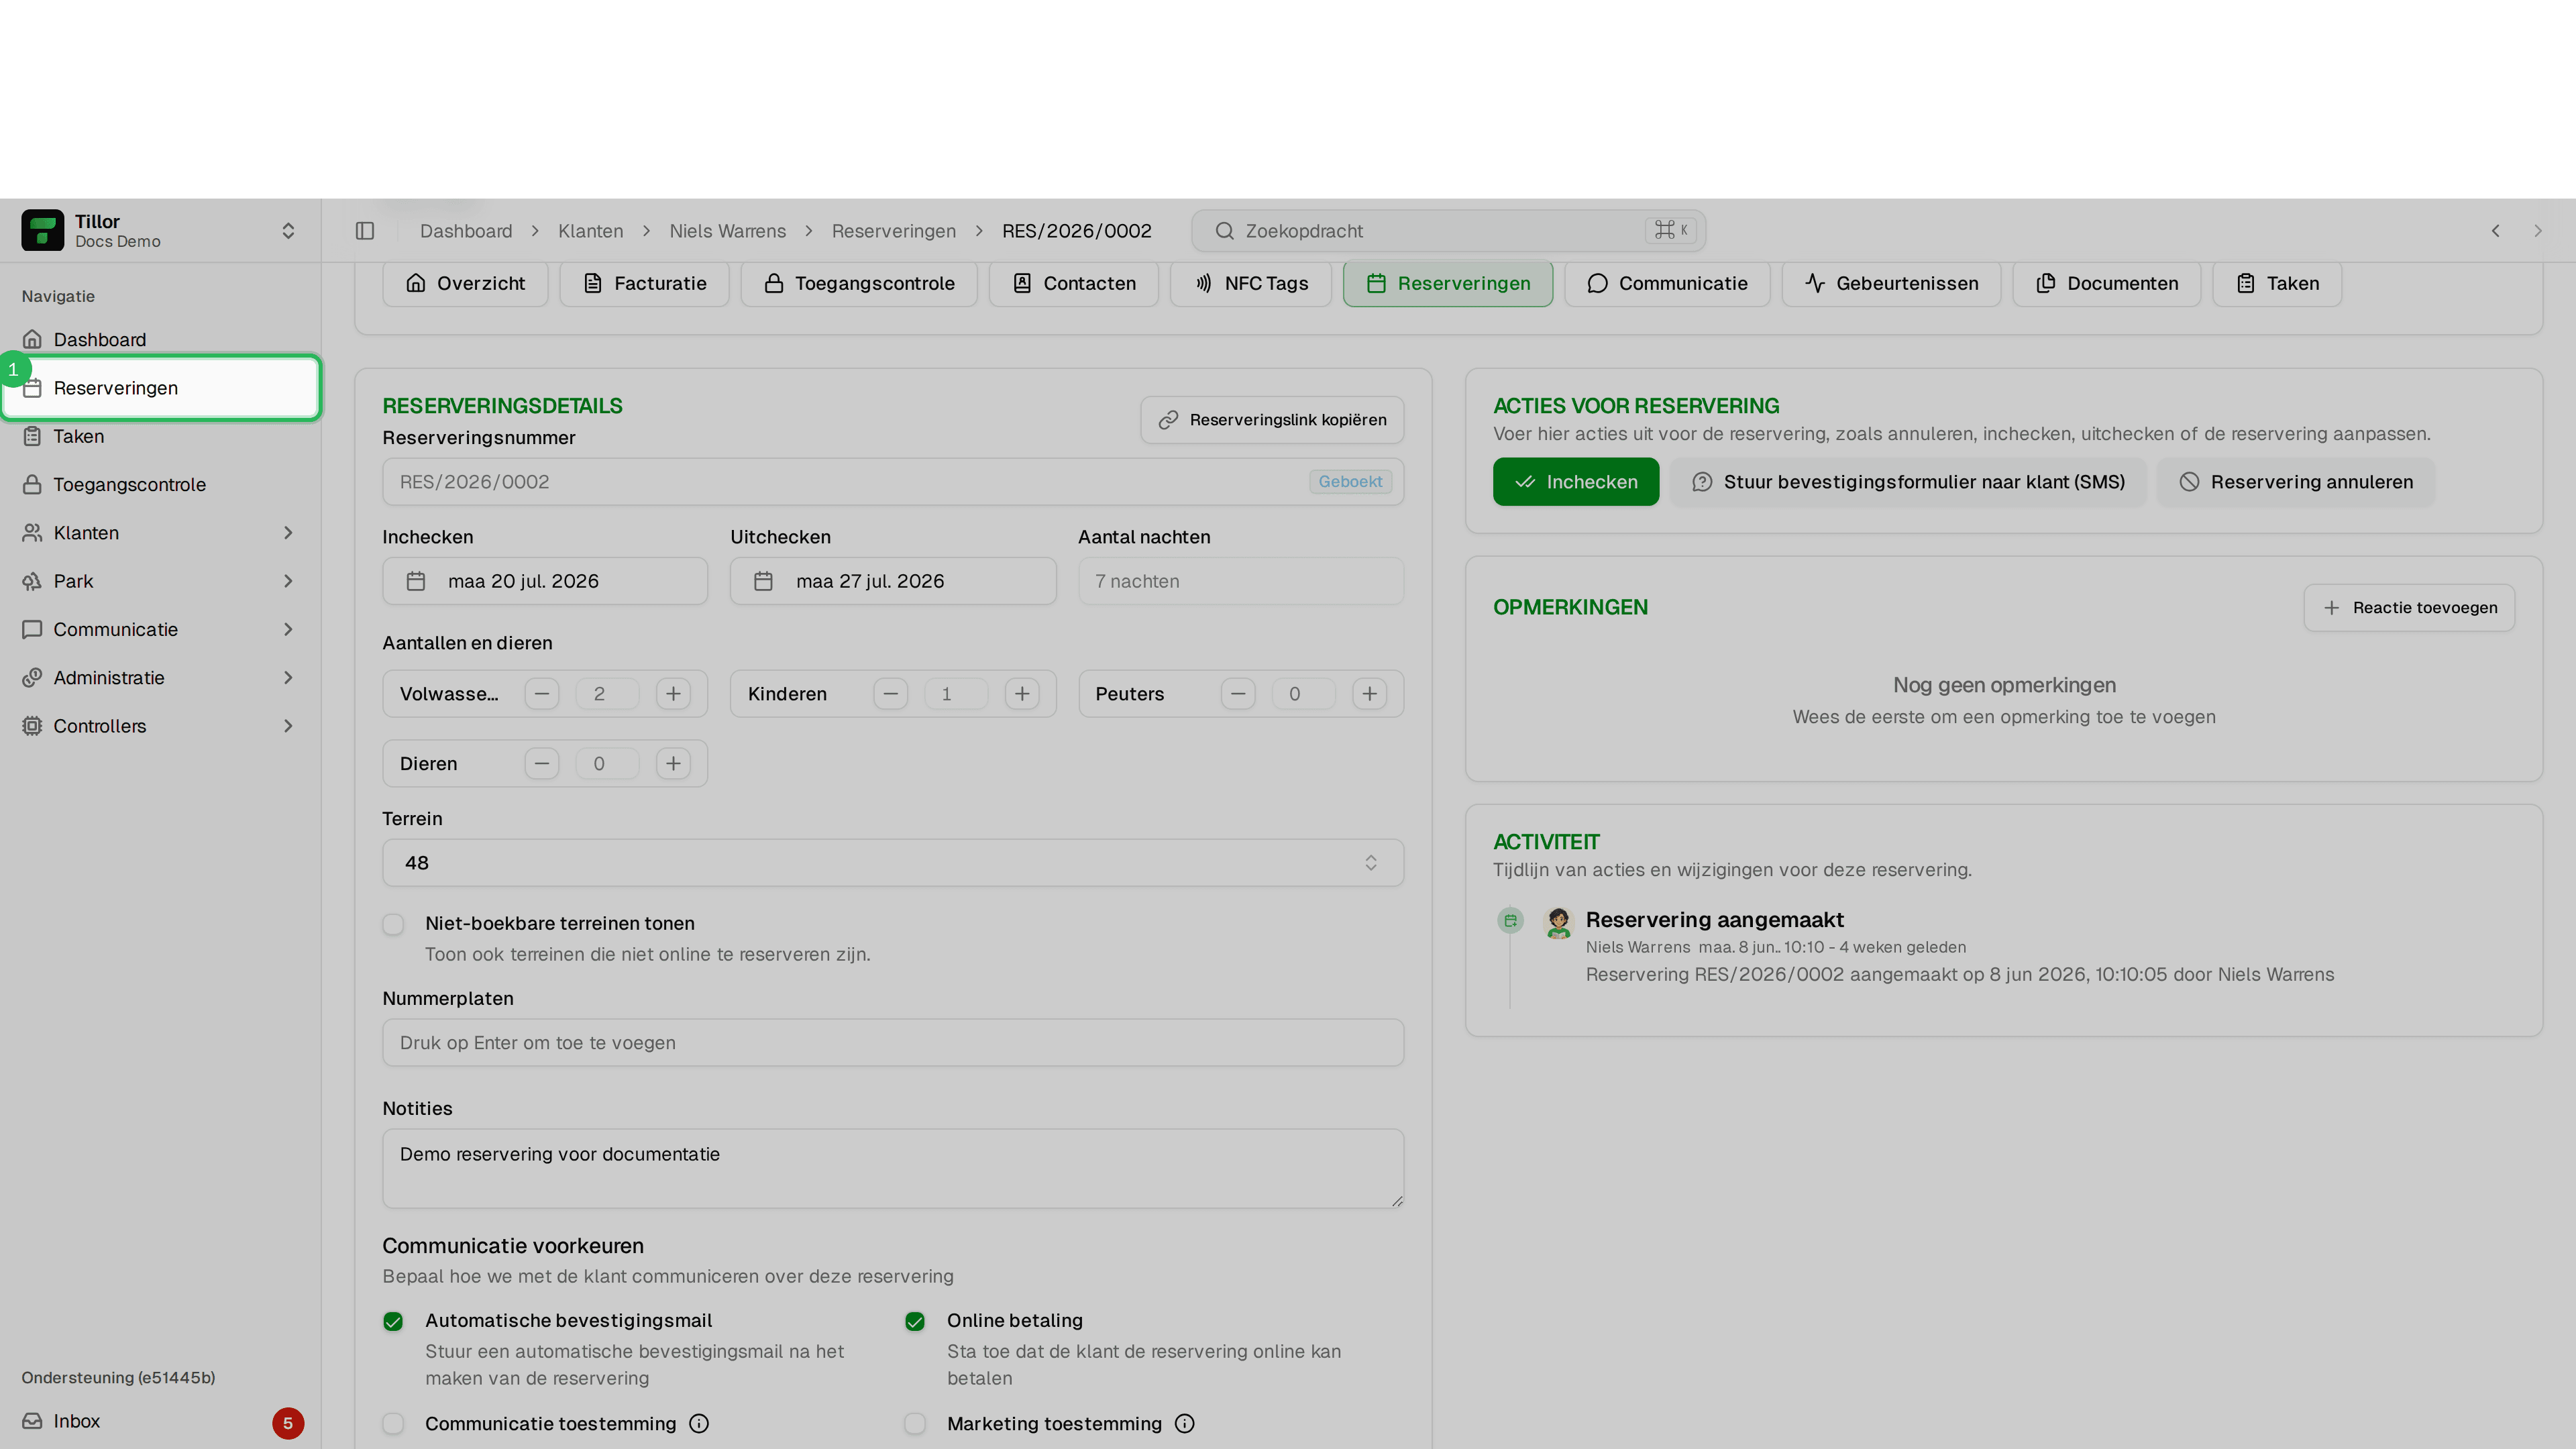Click the Nummerplaten input field
This screenshot has width=2576, height=1449.
[x=893, y=1043]
